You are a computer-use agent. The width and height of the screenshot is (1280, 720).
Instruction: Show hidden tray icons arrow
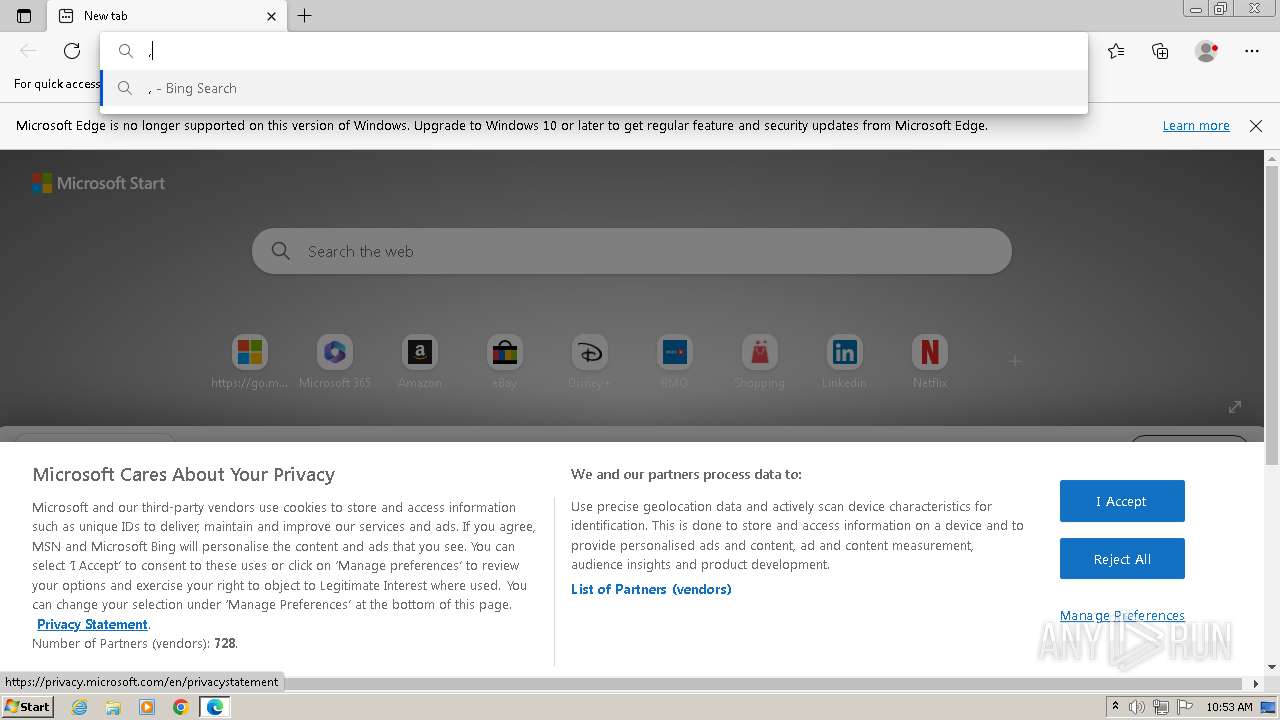(1116, 707)
